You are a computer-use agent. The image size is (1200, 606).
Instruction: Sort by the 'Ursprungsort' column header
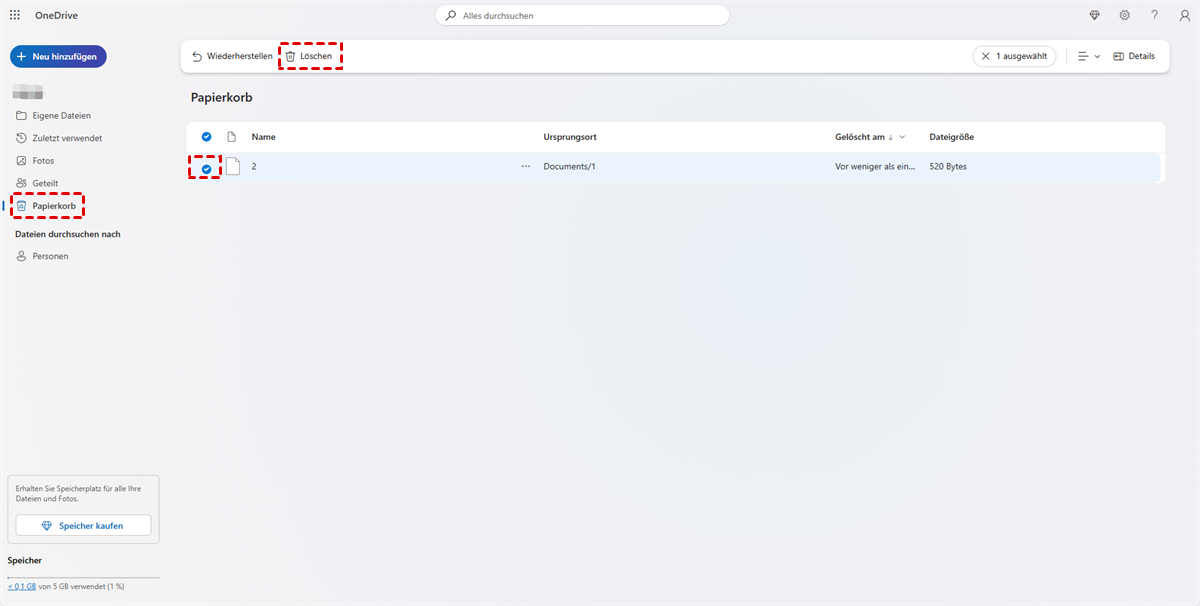570,137
